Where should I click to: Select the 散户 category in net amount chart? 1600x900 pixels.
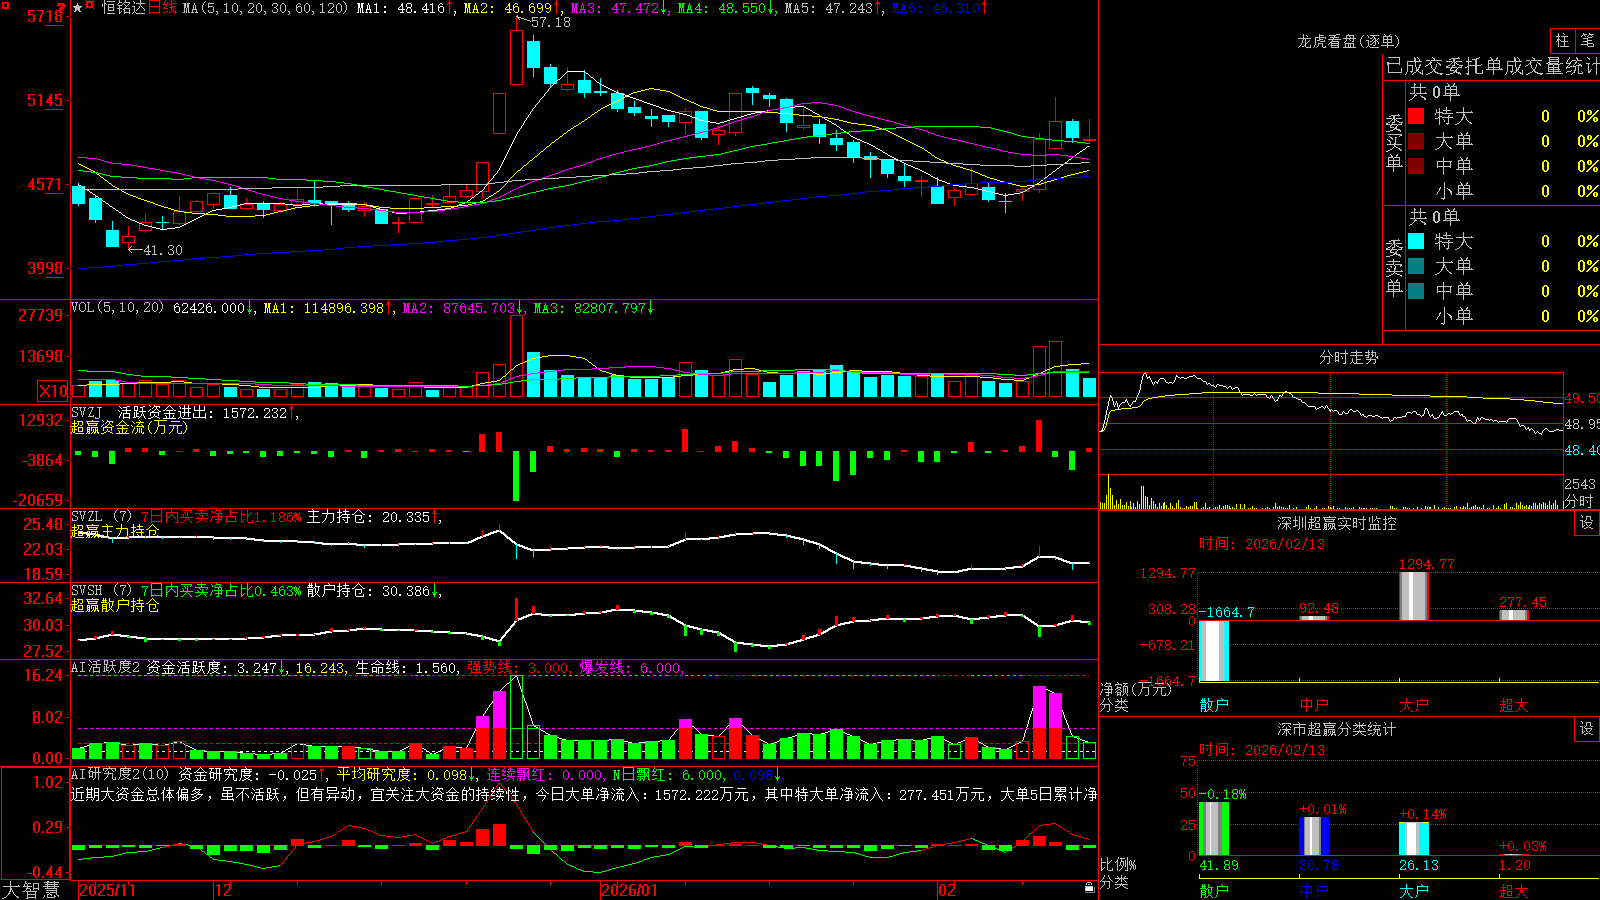(1214, 705)
